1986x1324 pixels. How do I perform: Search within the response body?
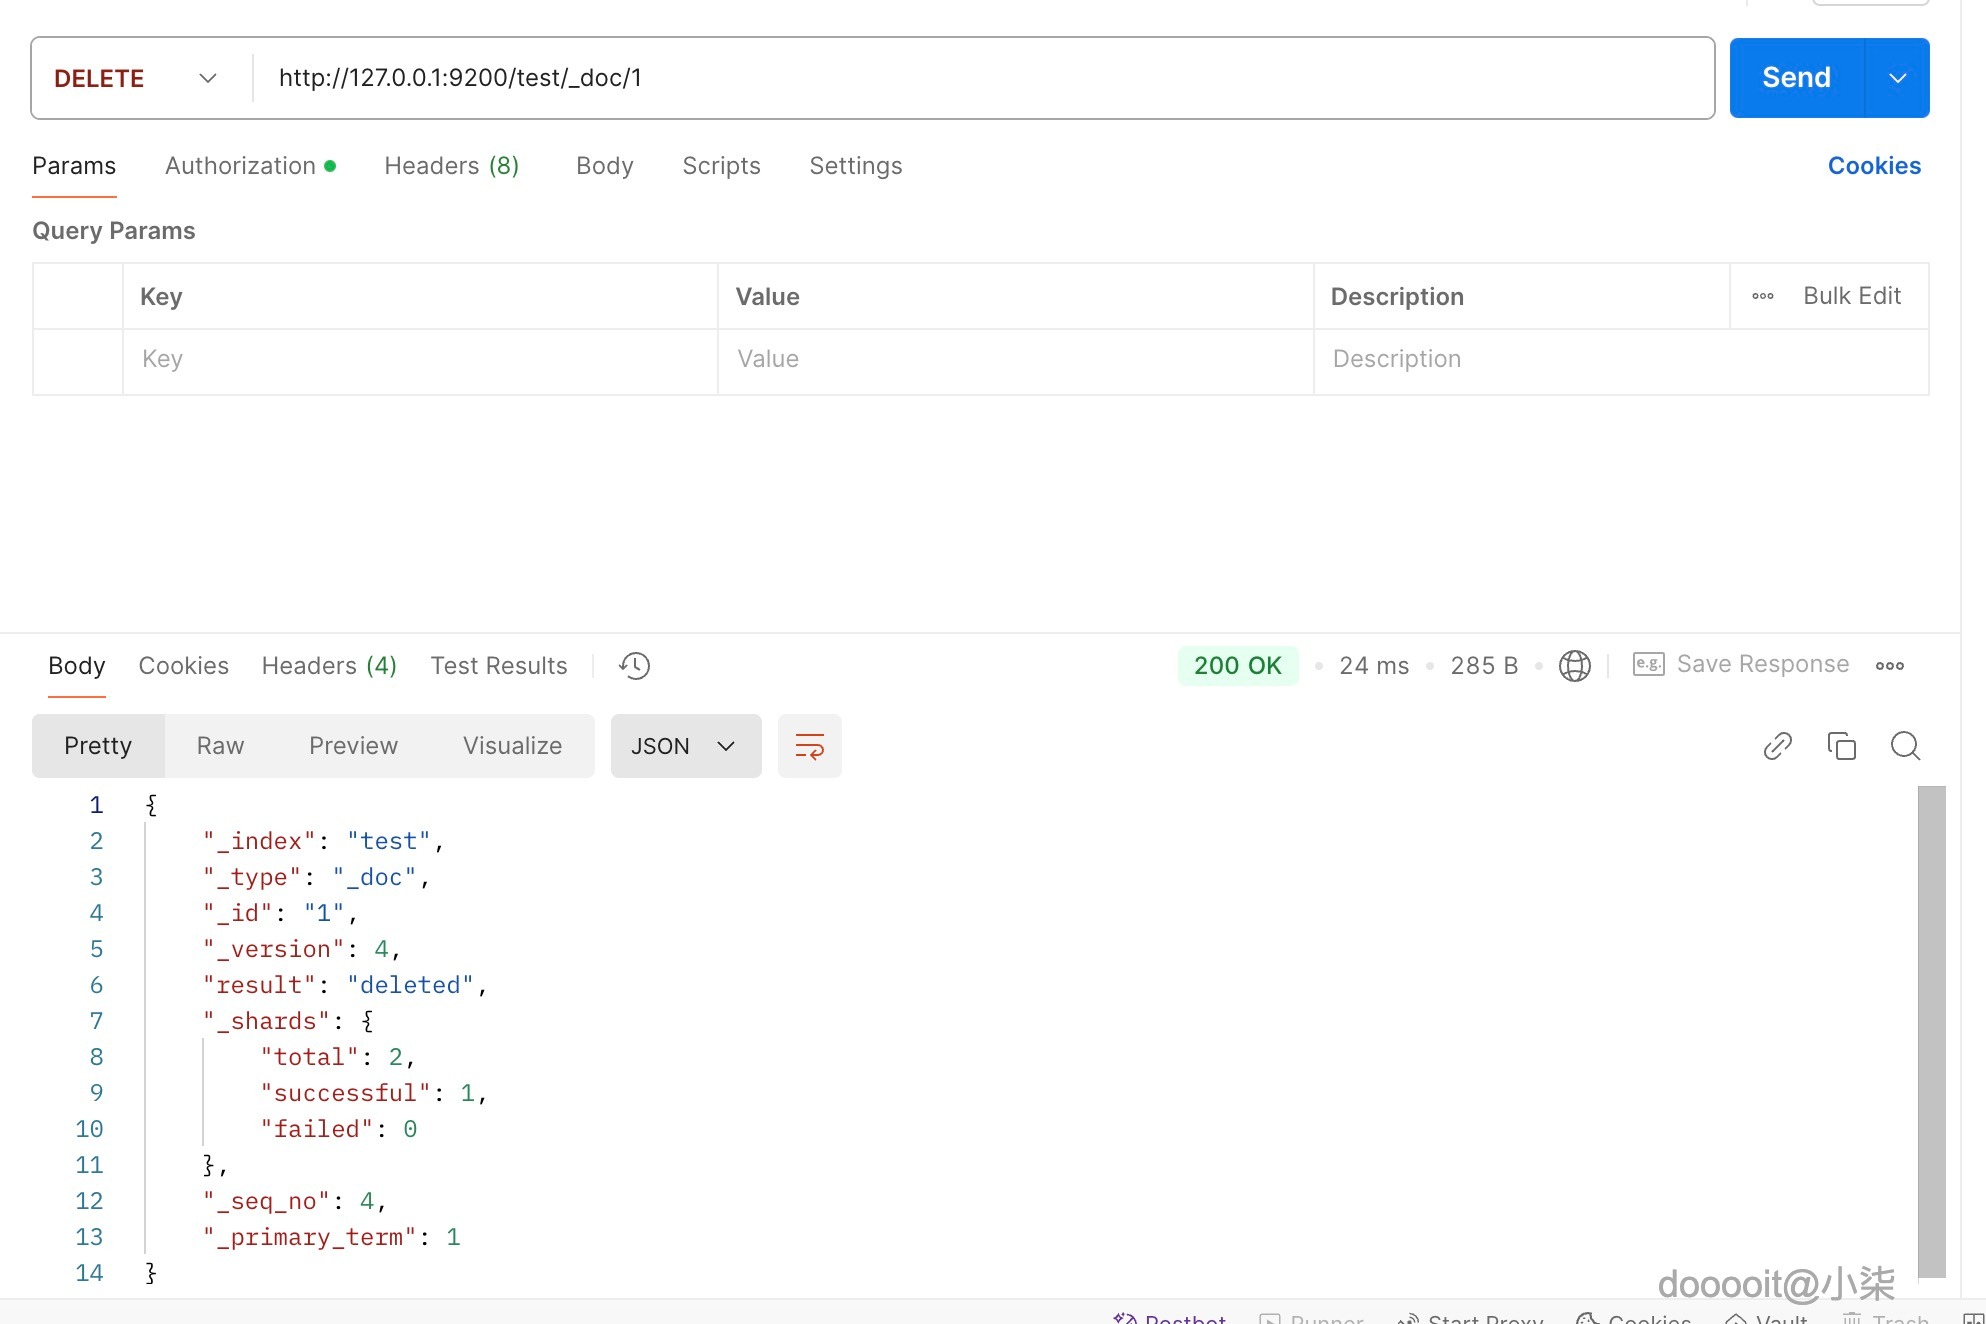click(x=1905, y=746)
